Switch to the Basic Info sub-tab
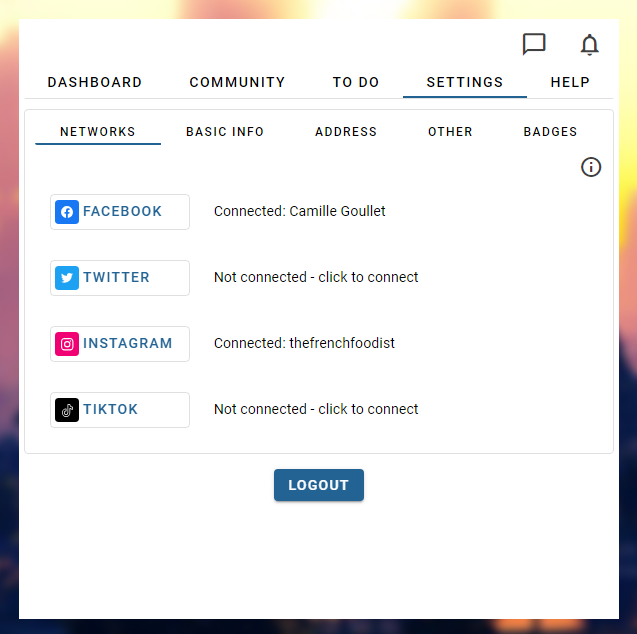Image resolution: width=637 pixels, height=634 pixels. click(x=225, y=132)
